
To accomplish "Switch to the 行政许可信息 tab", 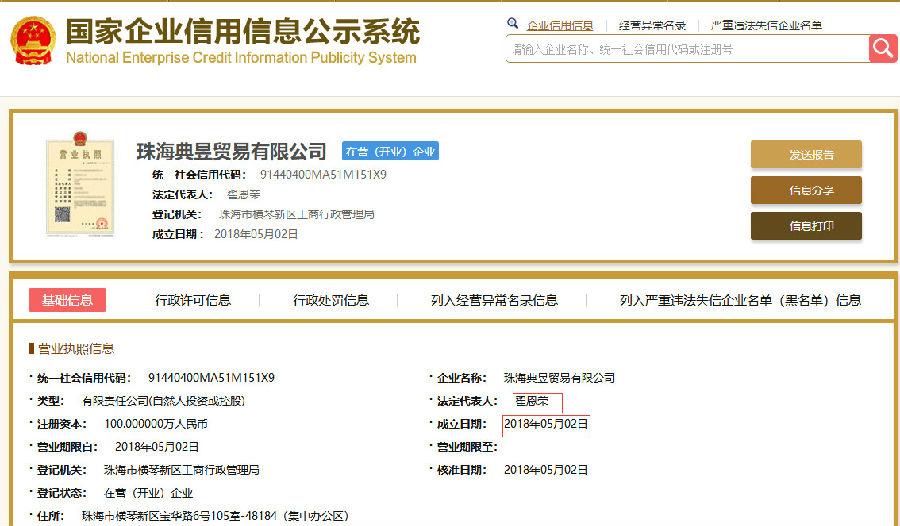I will (193, 300).
